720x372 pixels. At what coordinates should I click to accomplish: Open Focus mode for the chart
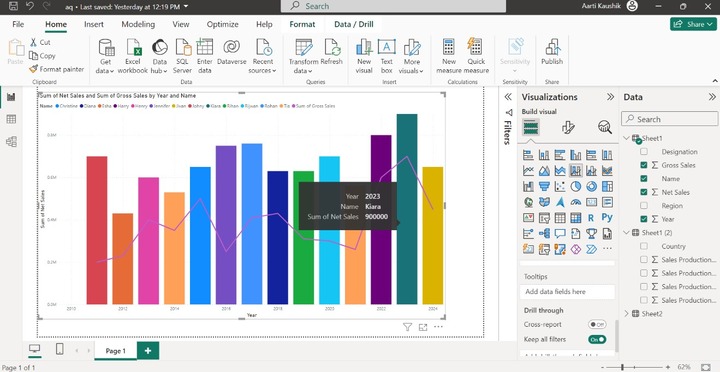coord(423,327)
